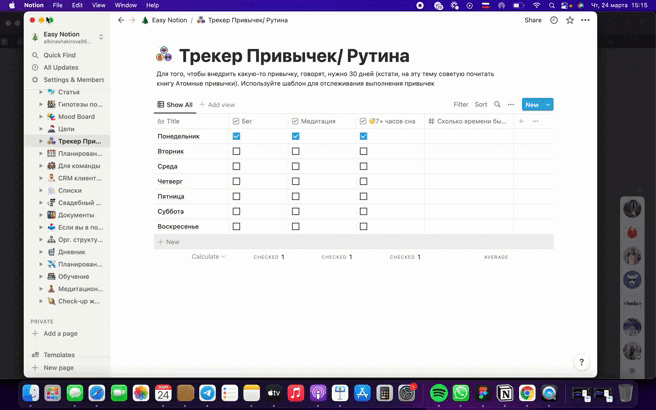656x410 pixels.
Task: Click Spotlight search in menu bar
Action: pyautogui.click(x=552, y=5)
